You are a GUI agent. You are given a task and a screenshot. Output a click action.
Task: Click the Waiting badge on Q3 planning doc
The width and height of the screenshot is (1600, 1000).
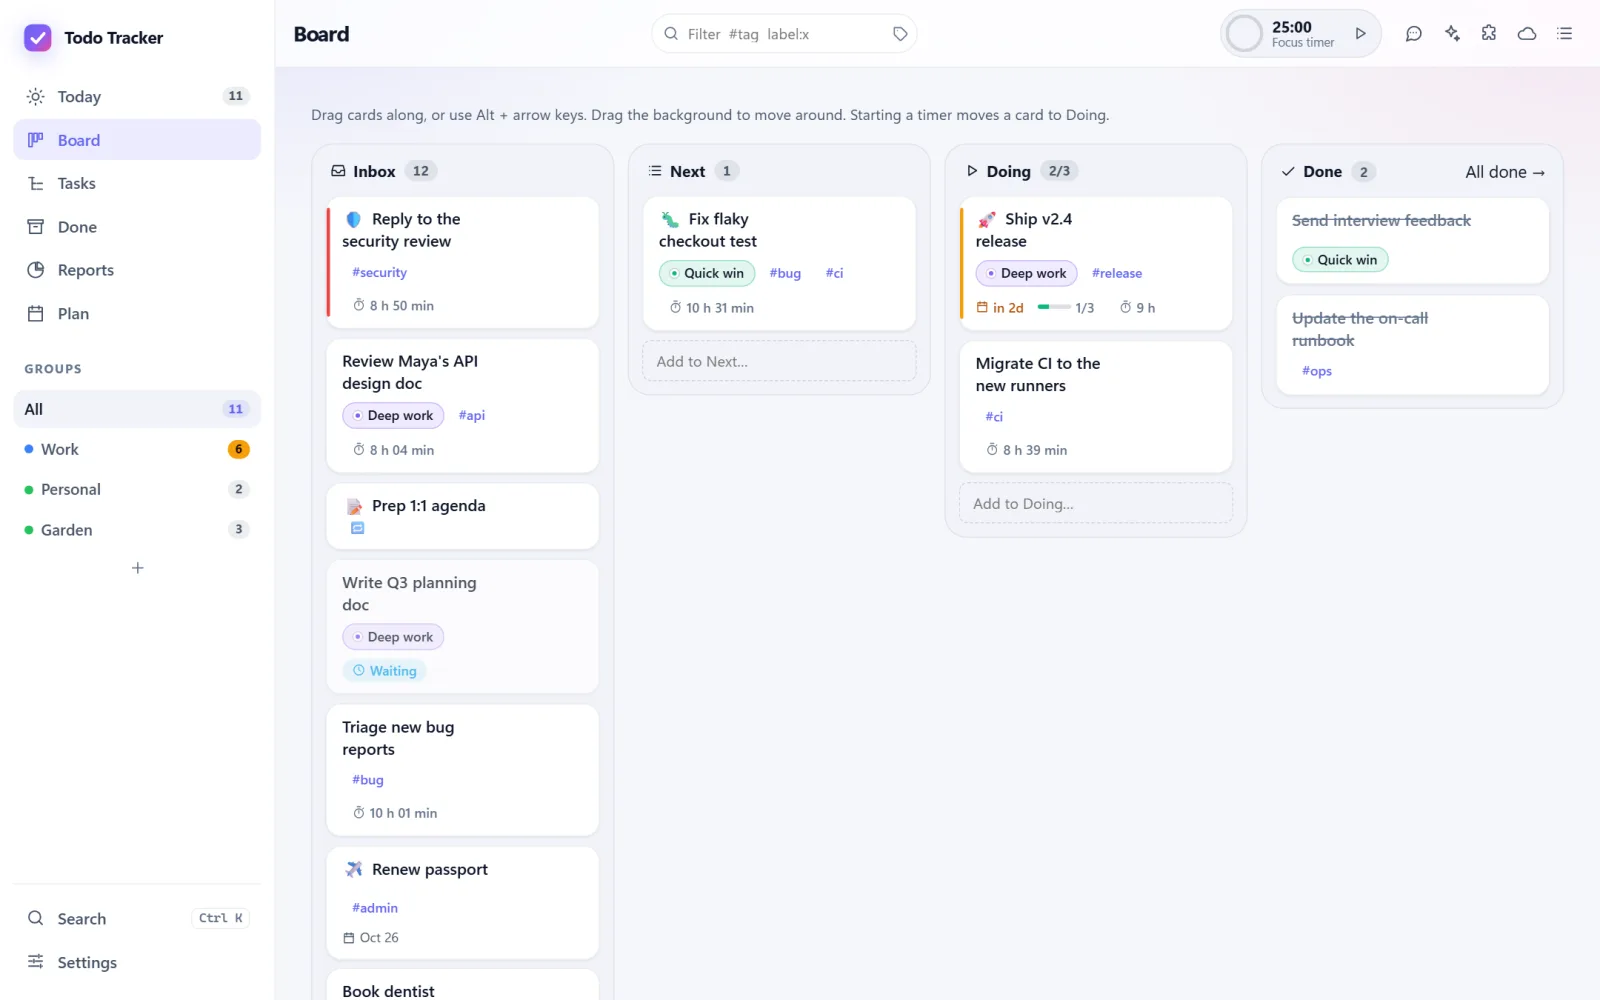coord(385,671)
